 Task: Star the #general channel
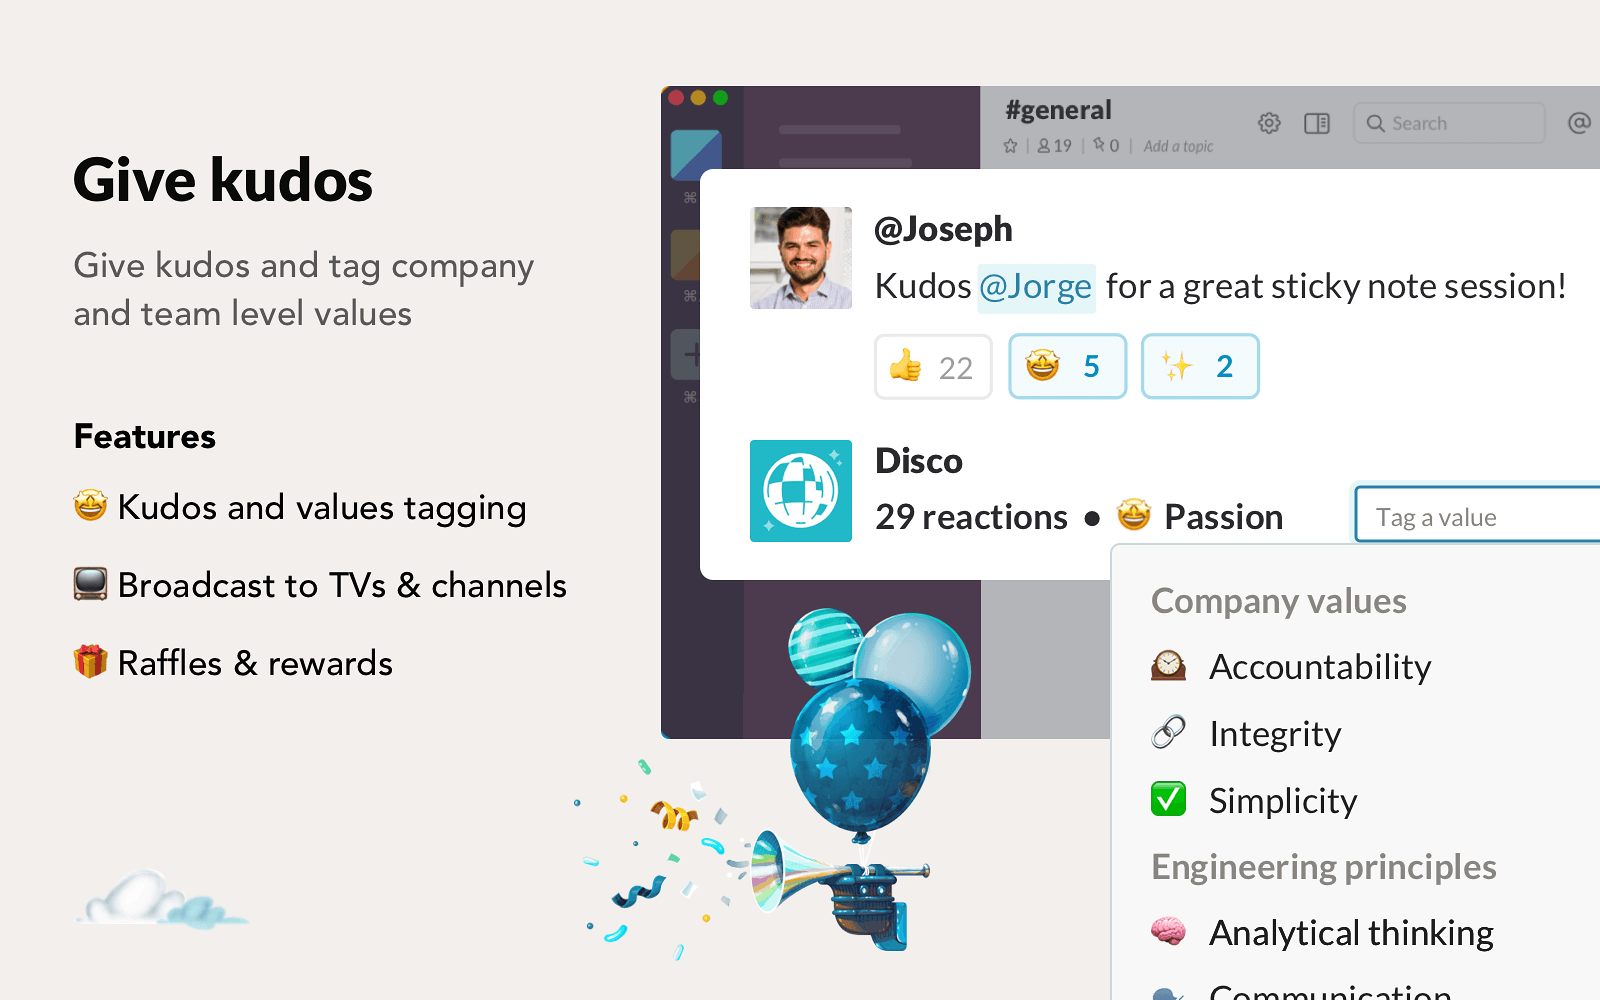pos(1010,146)
